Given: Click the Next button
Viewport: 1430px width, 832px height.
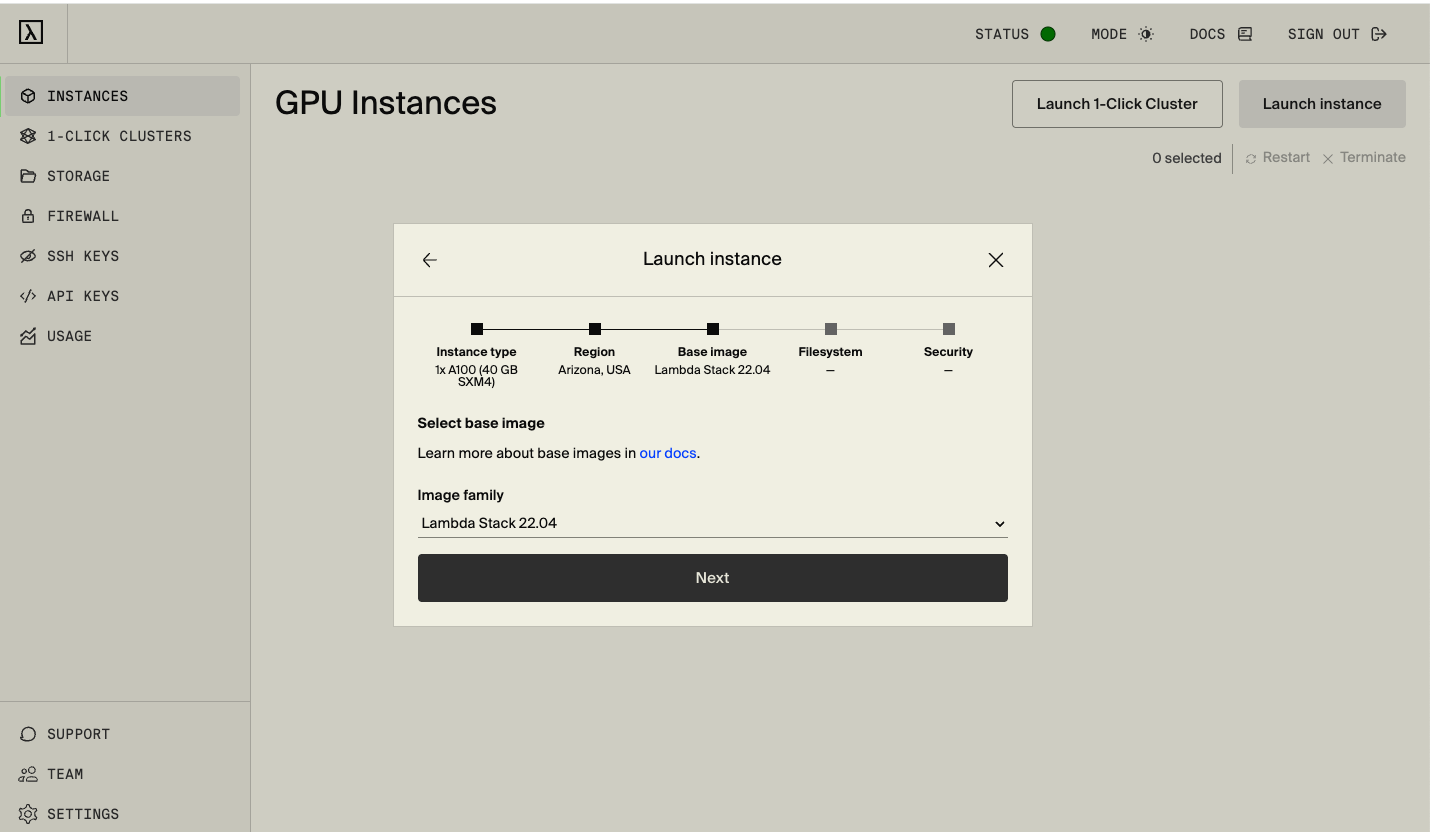Looking at the screenshot, I should [712, 577].
